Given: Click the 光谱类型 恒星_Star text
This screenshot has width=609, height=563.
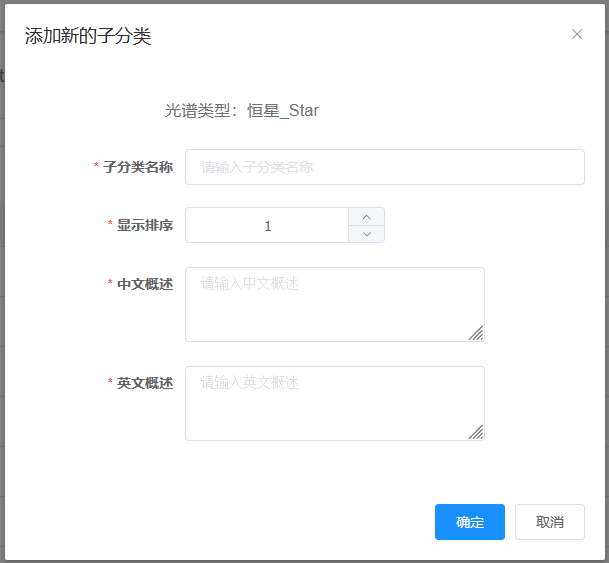Looking at the screenshot, I should tap(242, 110).
